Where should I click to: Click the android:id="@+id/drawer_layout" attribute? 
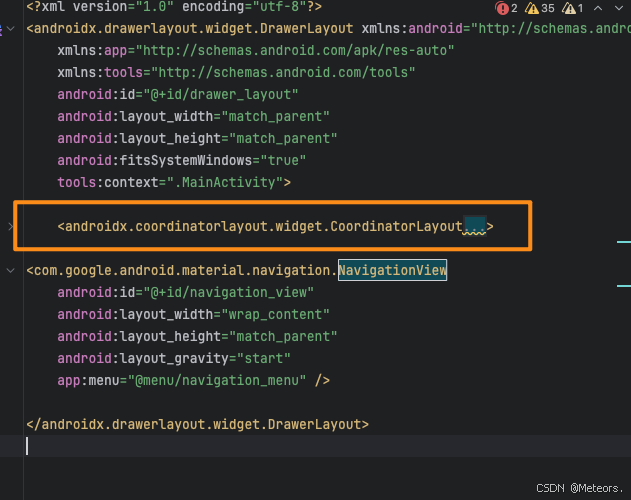(177, 95)
